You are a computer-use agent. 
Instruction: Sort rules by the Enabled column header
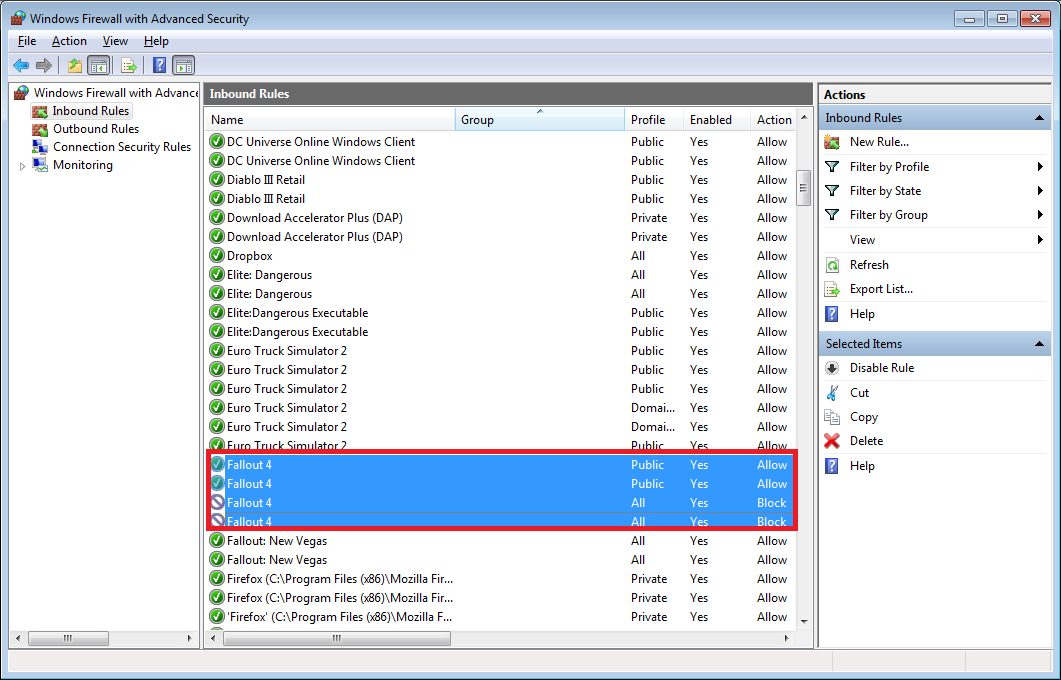pos(717,120)
